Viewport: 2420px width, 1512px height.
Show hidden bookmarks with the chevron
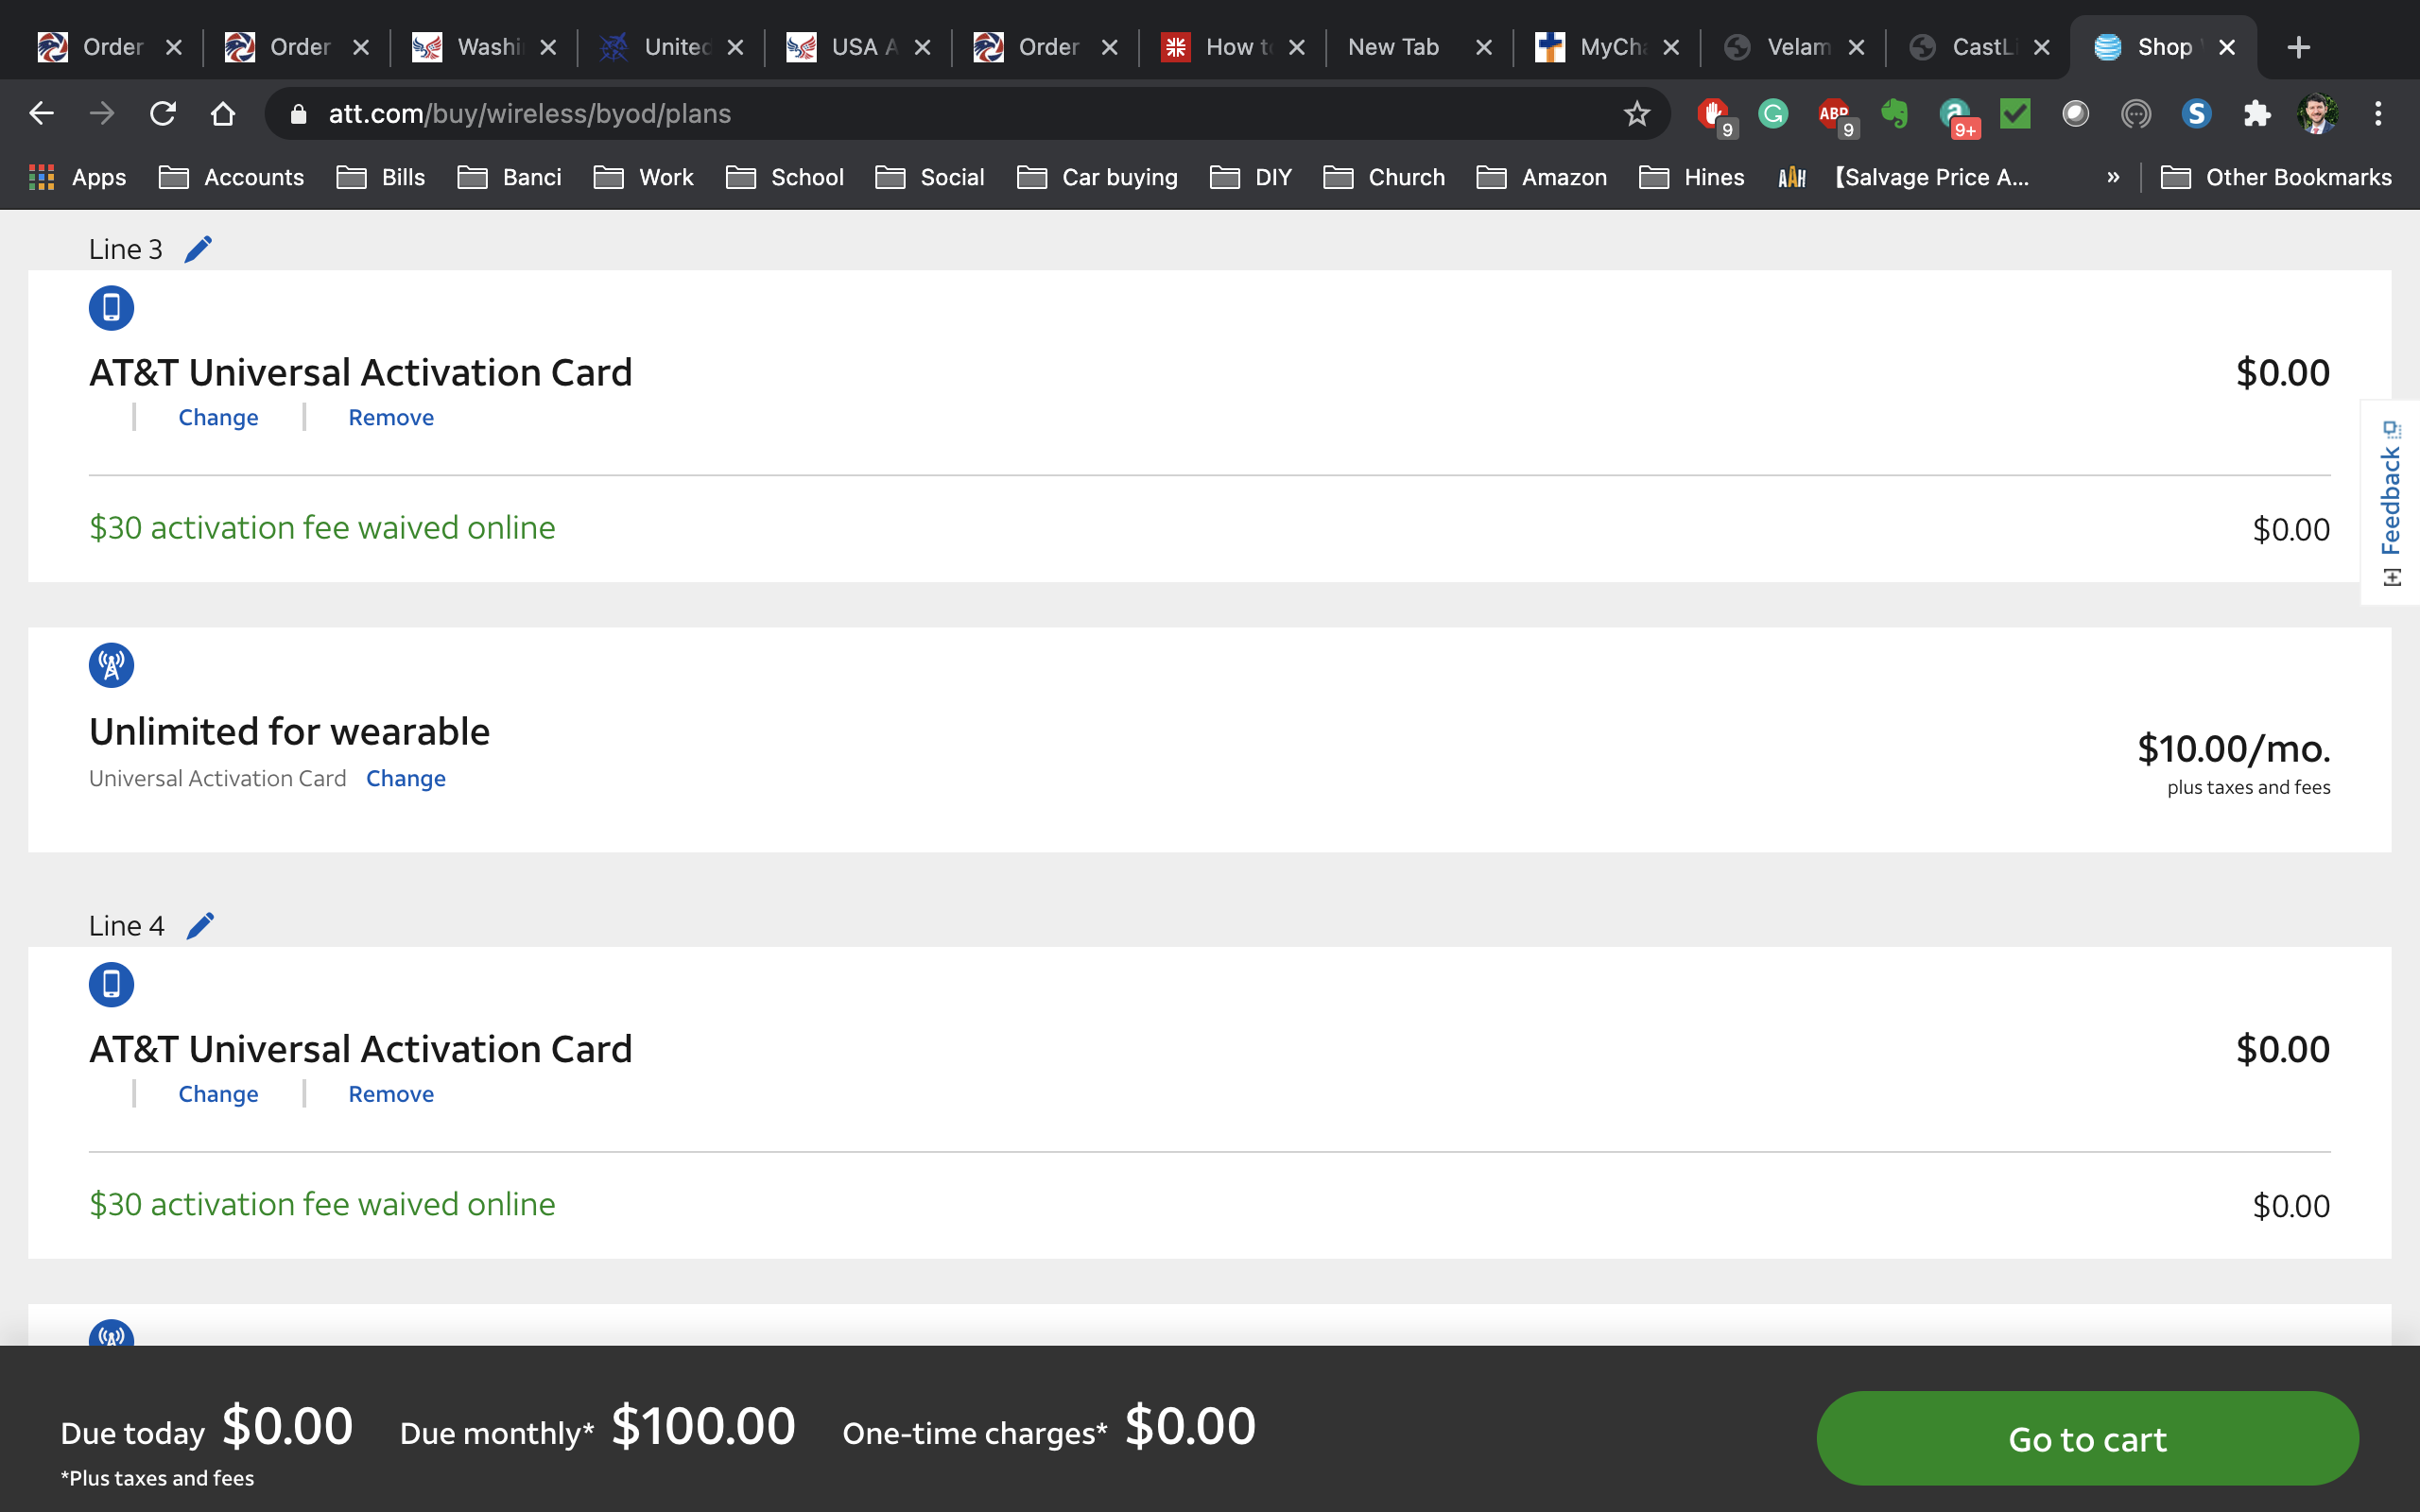2113,177
